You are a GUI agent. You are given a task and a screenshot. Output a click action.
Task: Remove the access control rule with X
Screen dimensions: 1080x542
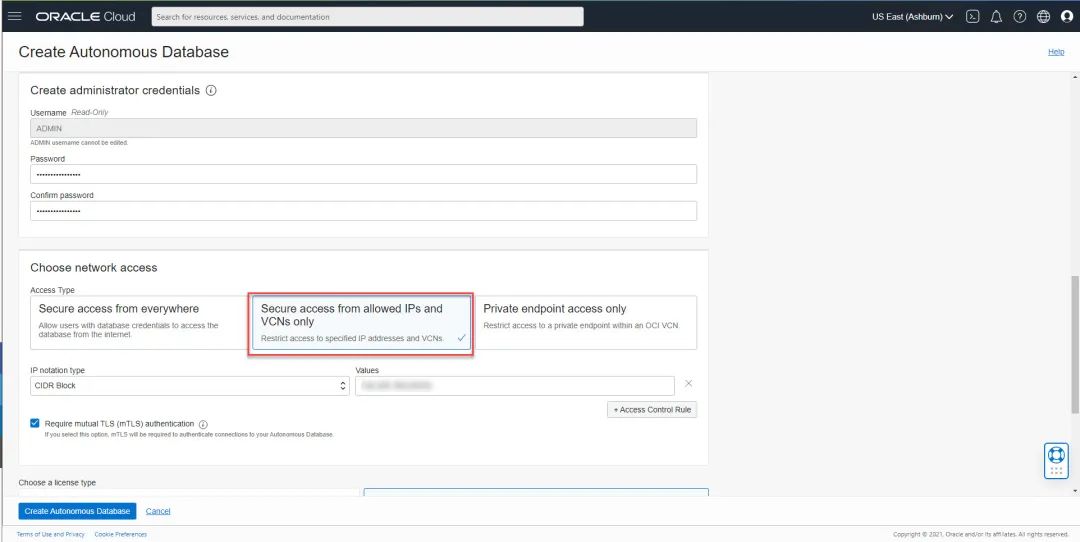pyautogui.click(x=688, y=384)
